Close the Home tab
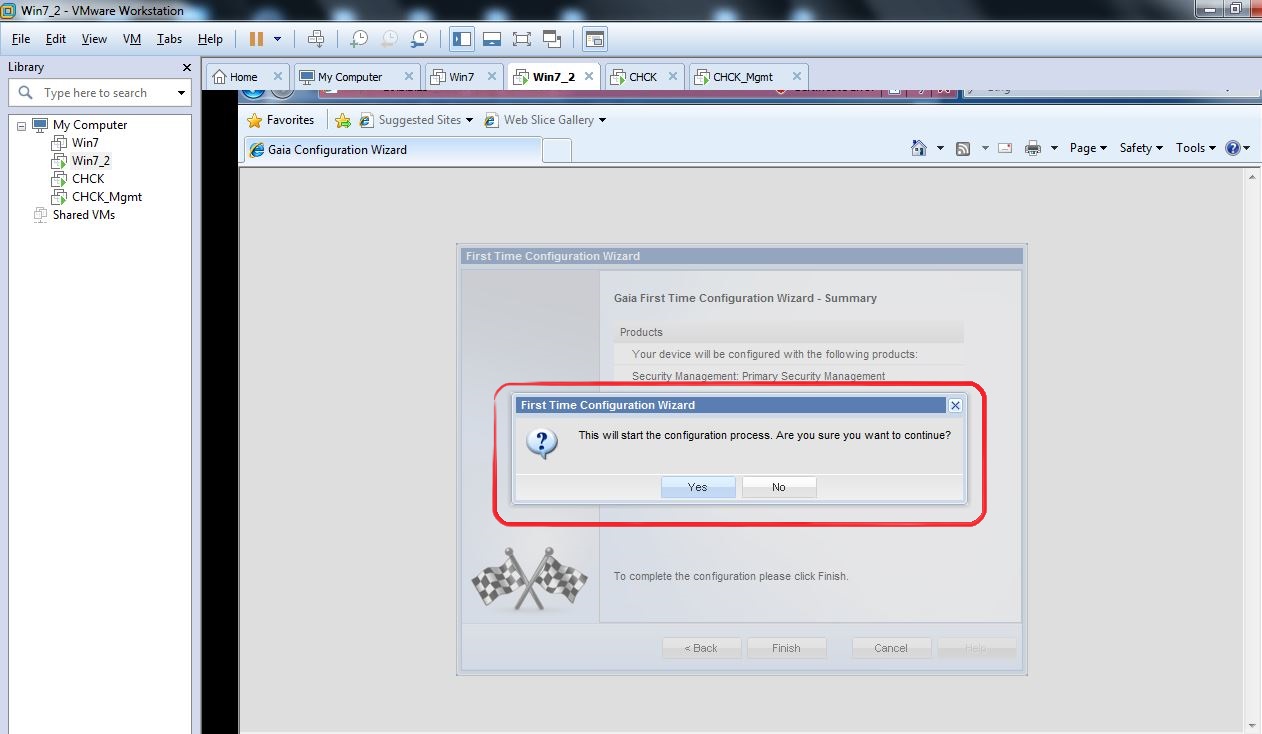 278,76
